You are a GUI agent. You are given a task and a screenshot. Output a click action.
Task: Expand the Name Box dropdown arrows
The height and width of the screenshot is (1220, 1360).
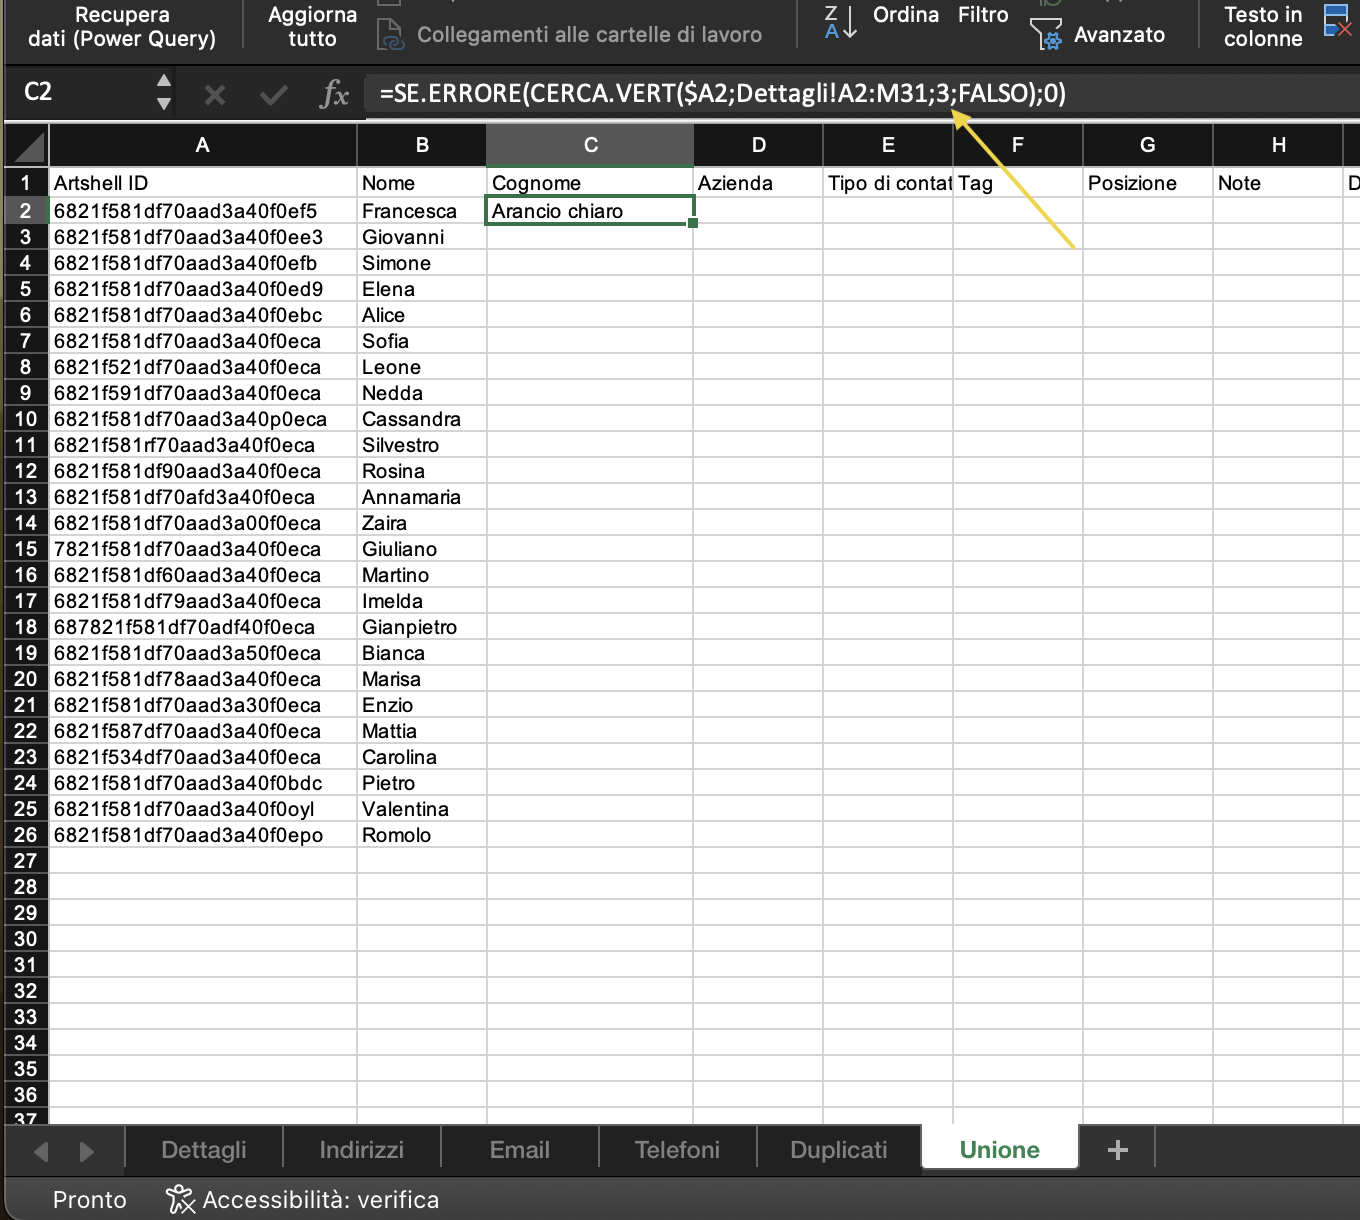tap(164, 92)
